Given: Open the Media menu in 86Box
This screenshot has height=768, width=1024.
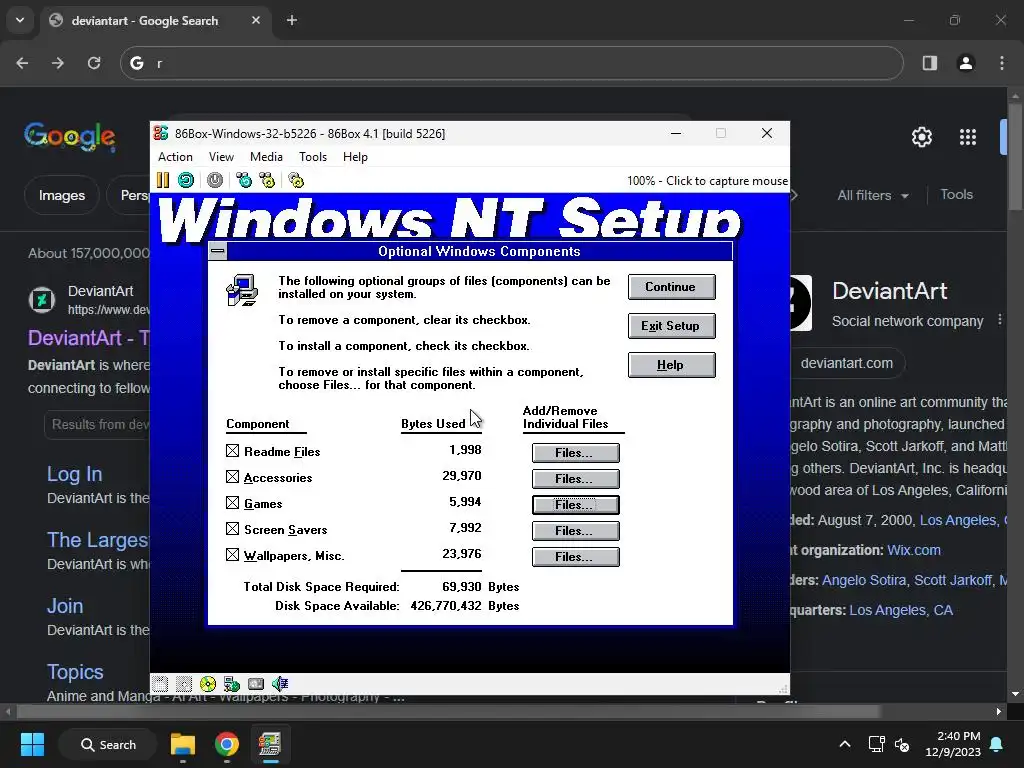Looking at the screenshot, I should coord(266,157).
